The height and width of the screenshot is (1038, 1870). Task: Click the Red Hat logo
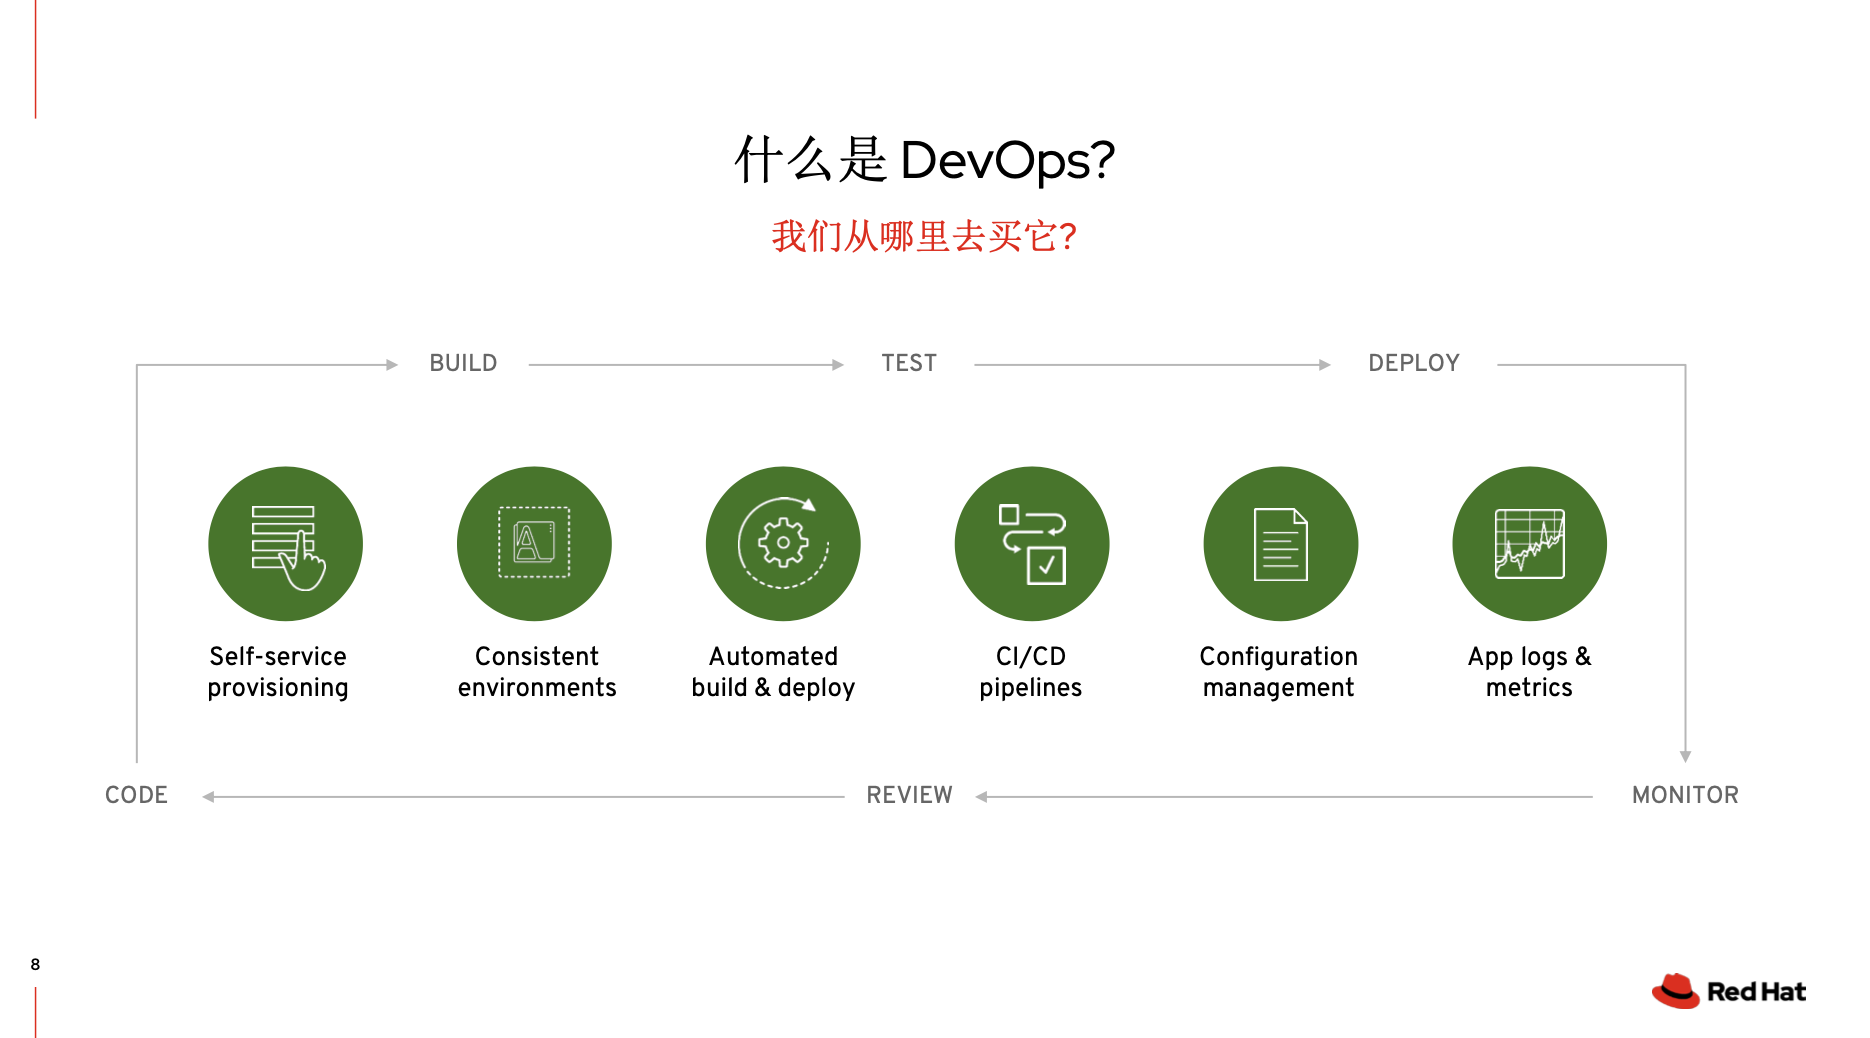pyautogui.click(x=1729, y=991)
